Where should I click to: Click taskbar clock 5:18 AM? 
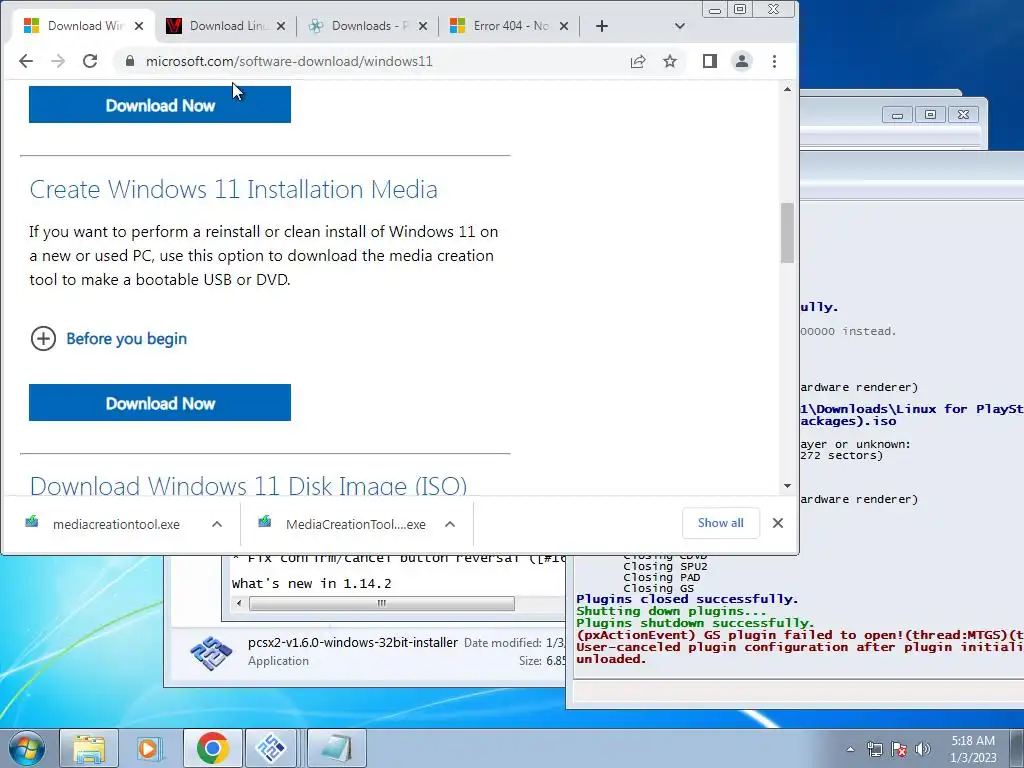973,741
